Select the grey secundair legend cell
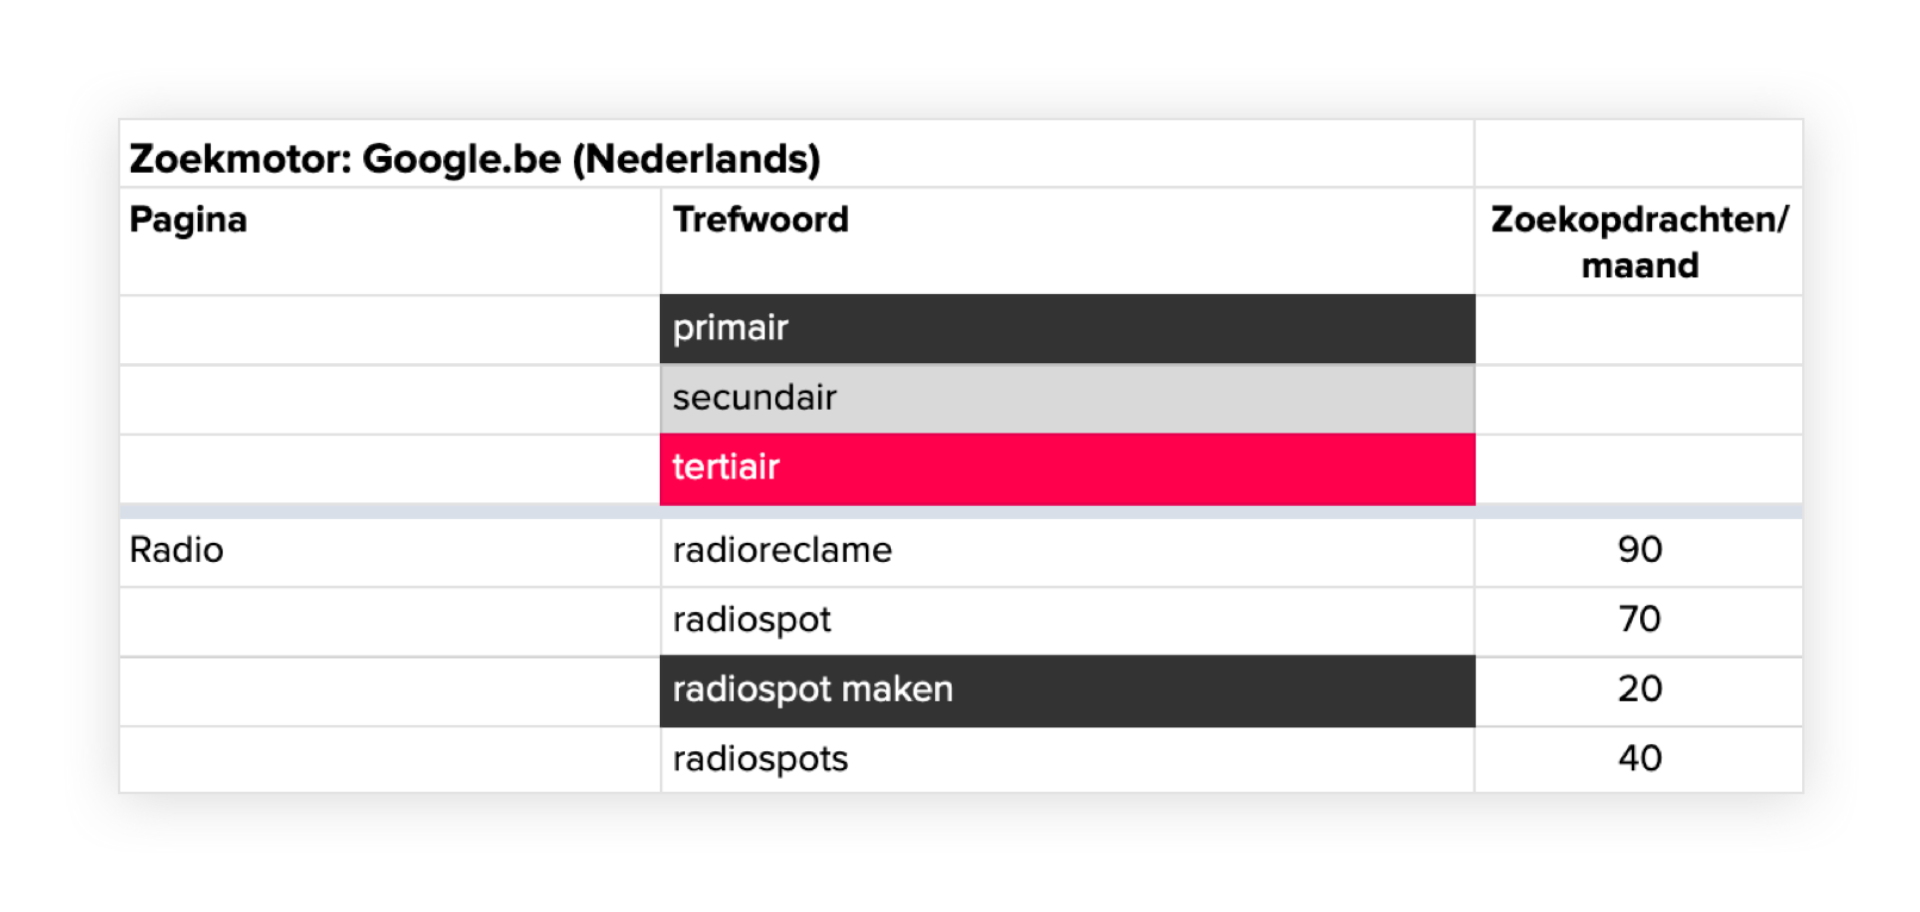This screenshot has height=912, width=1920. [1067, 399]
